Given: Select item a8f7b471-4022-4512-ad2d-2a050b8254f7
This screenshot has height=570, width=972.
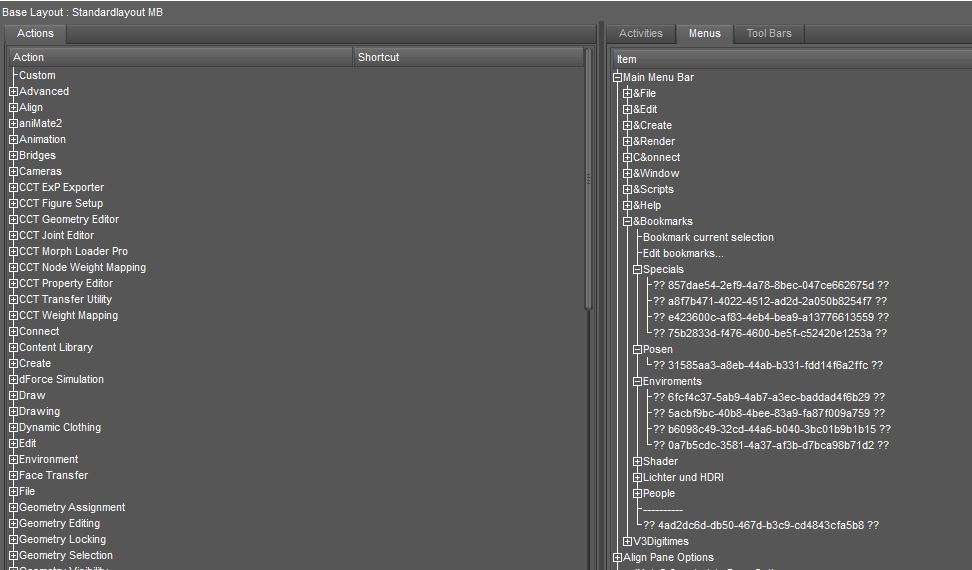Looking at the screenshot, I should pos(769,302).
